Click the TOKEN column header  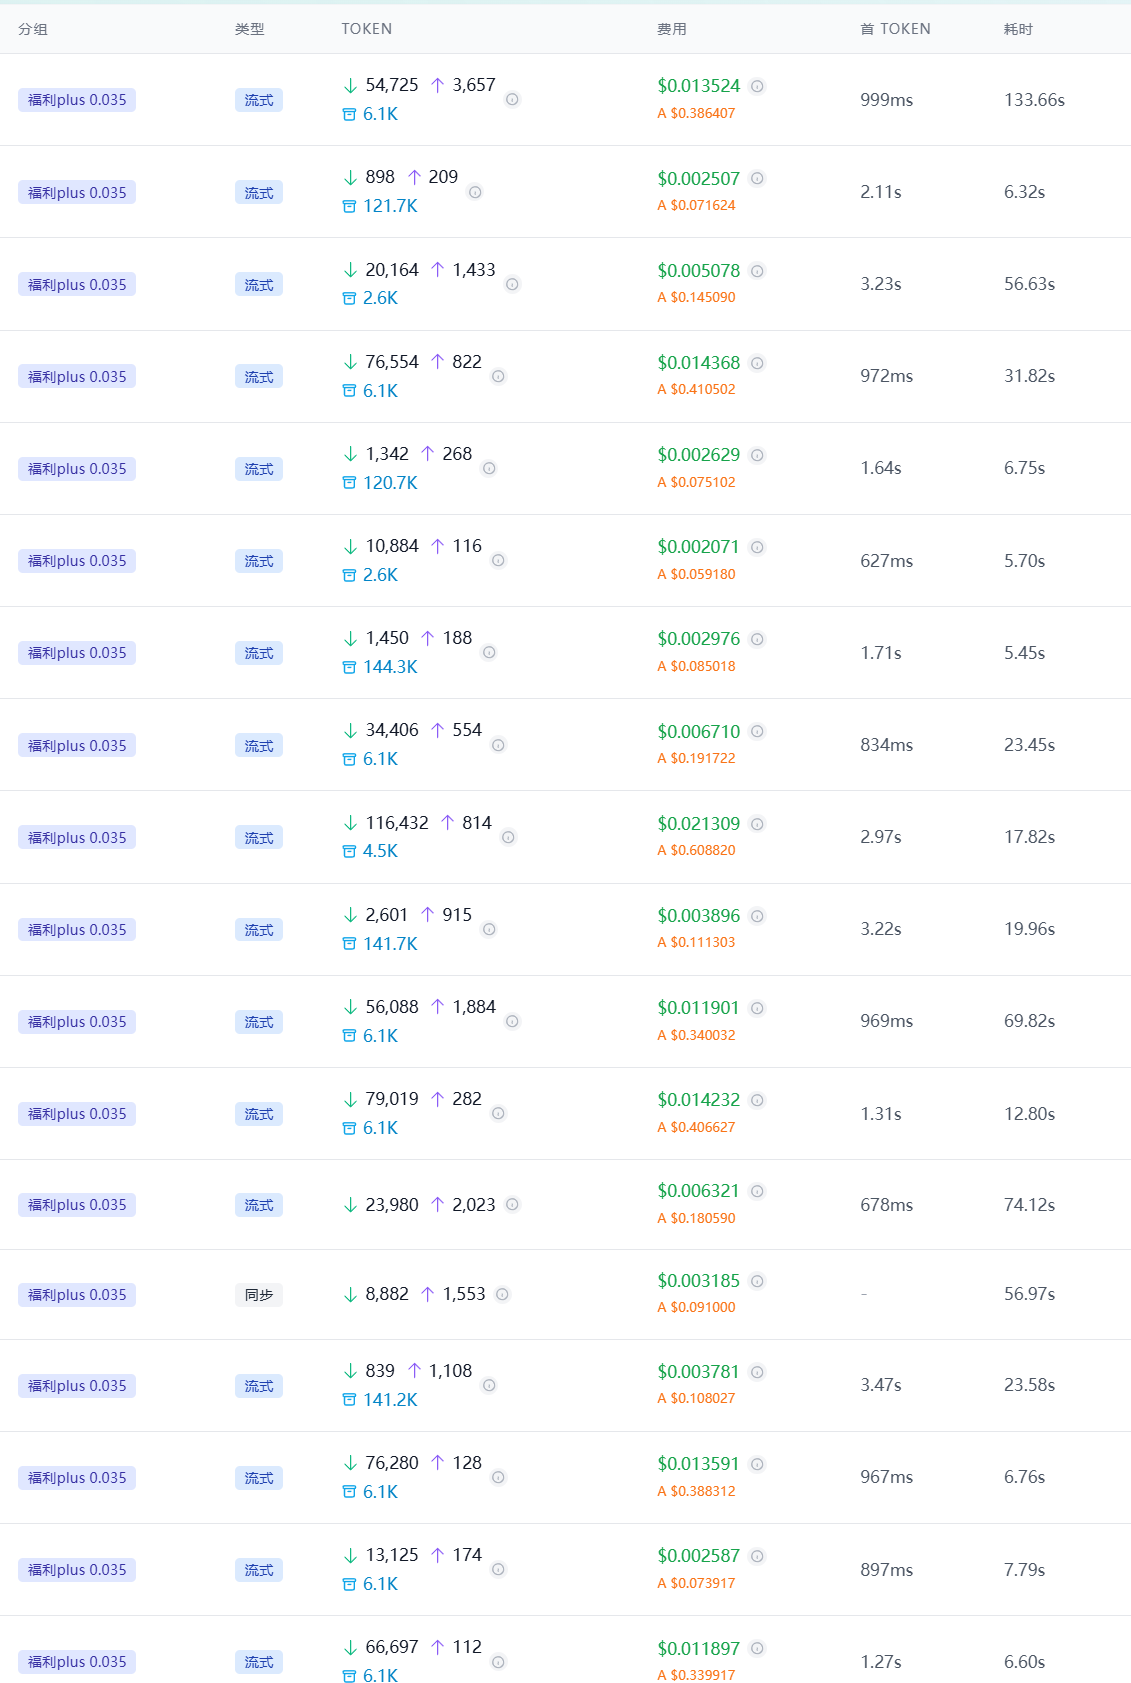(x=367, y=29)
